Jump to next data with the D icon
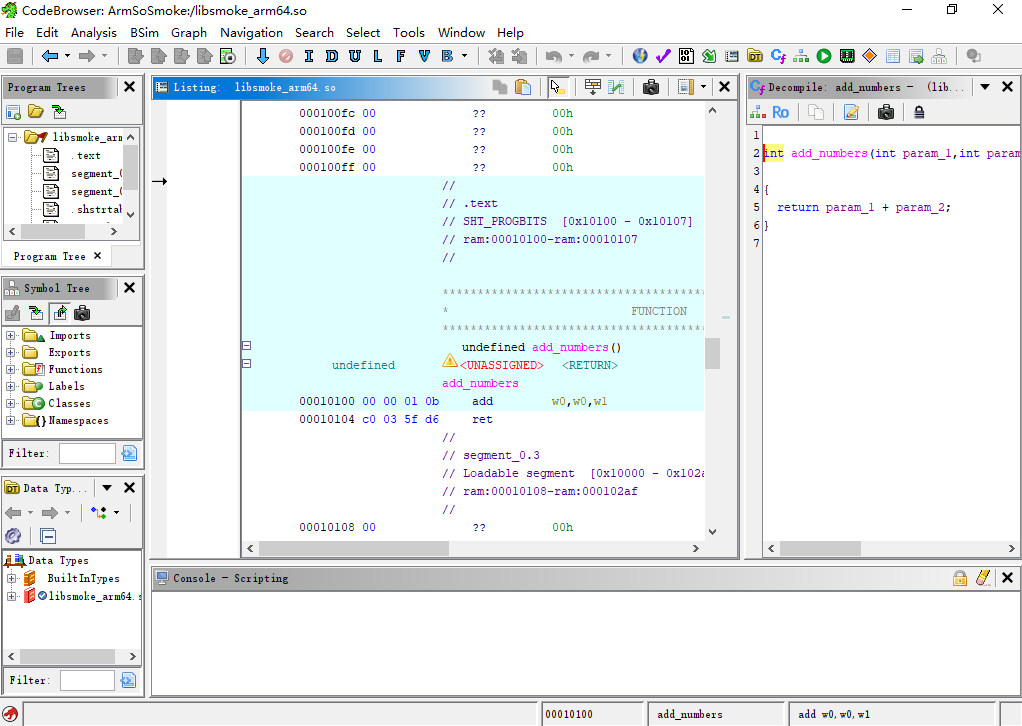The image size is (1022, 726). [332, 56]
